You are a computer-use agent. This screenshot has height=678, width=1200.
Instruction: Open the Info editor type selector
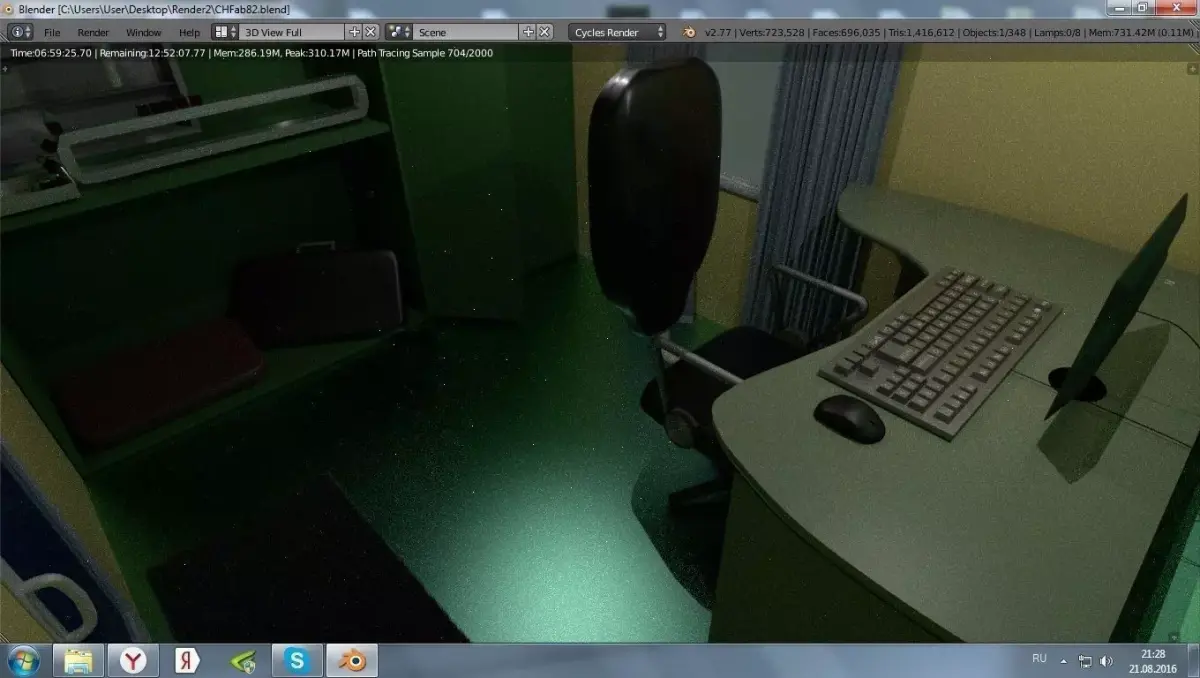21,32
